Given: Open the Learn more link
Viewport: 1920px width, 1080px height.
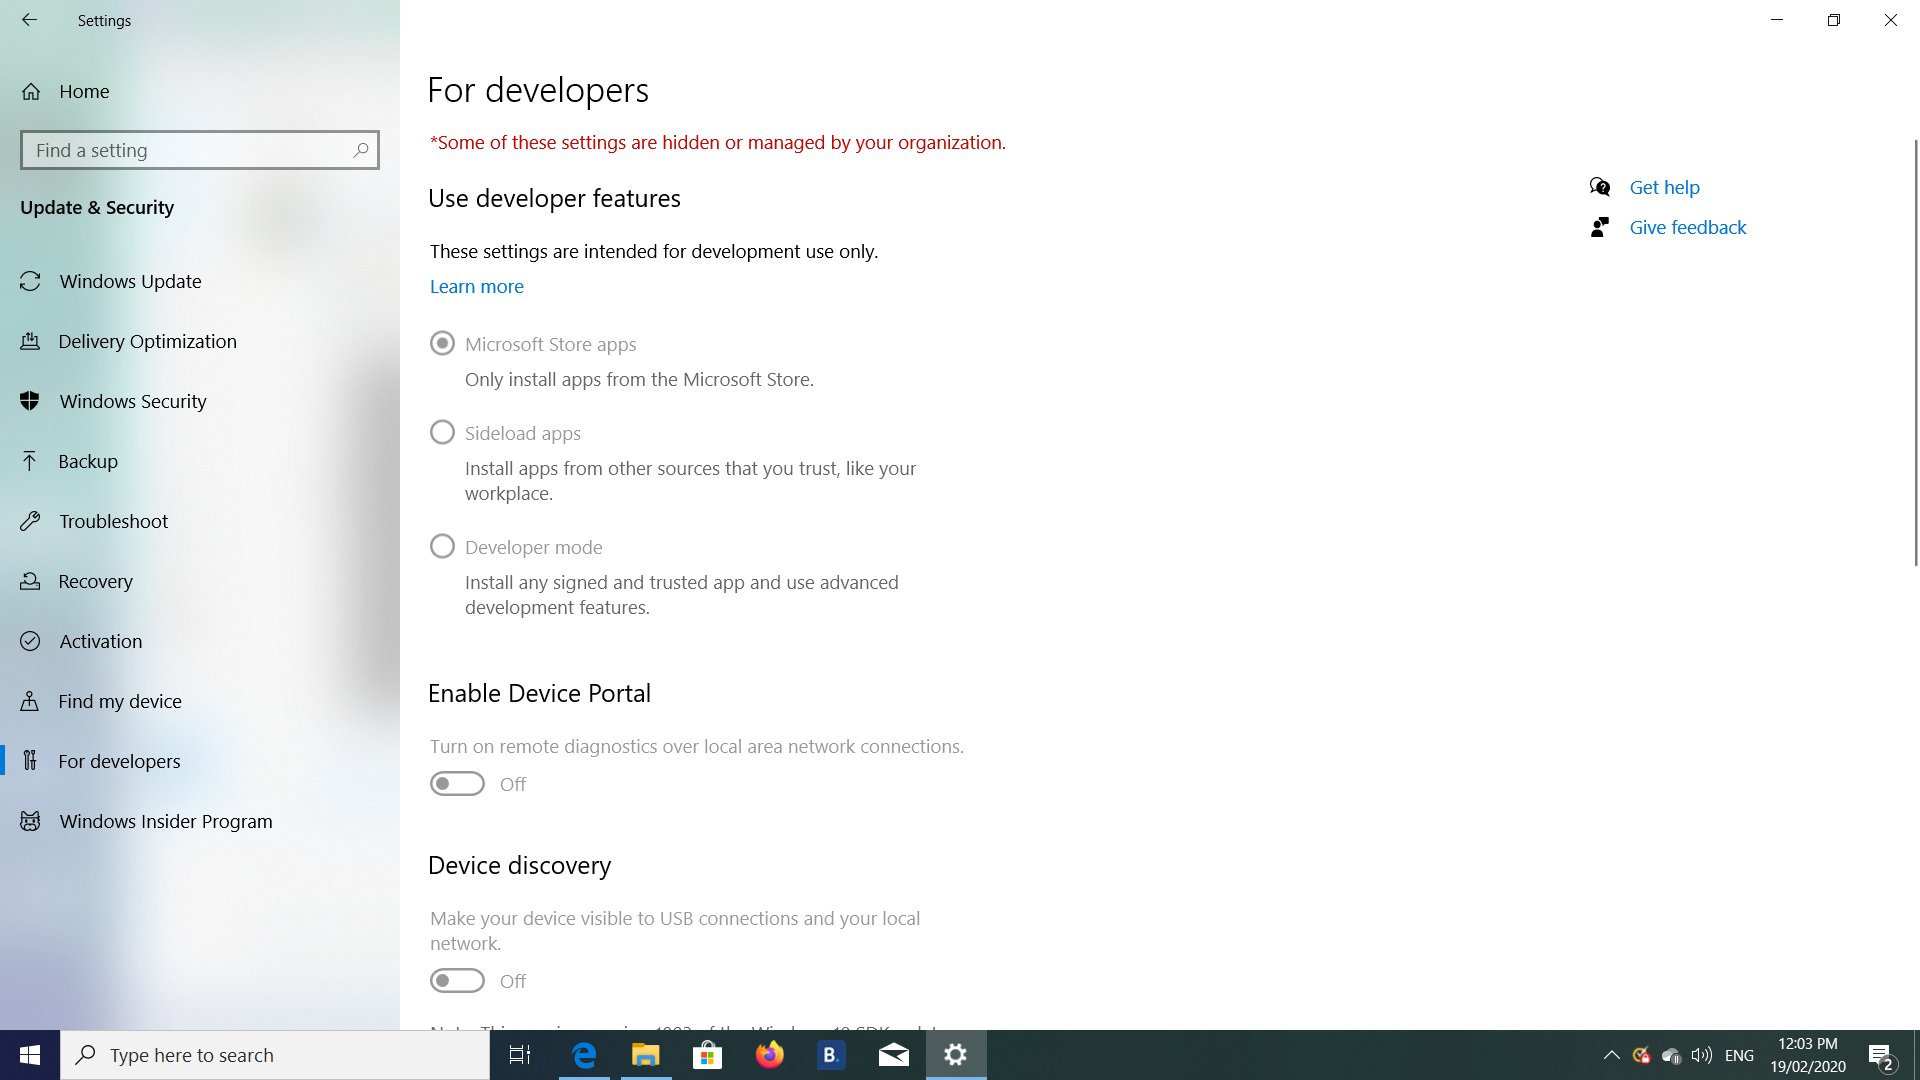Looking at the screenshot, I should point(477,286).
